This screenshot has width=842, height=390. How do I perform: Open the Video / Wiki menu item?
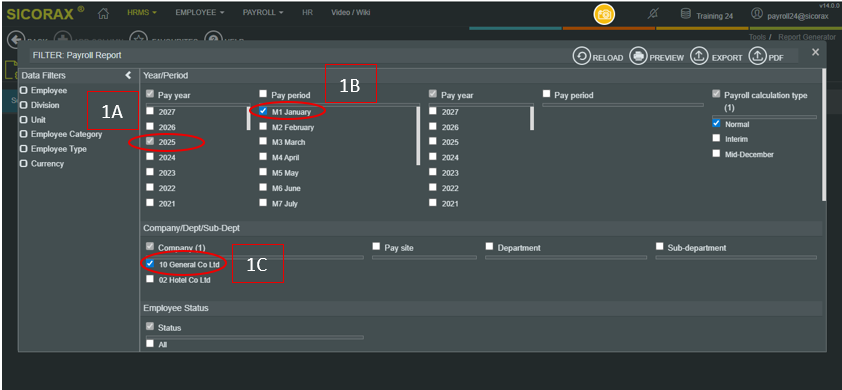[x=350, y=13]
